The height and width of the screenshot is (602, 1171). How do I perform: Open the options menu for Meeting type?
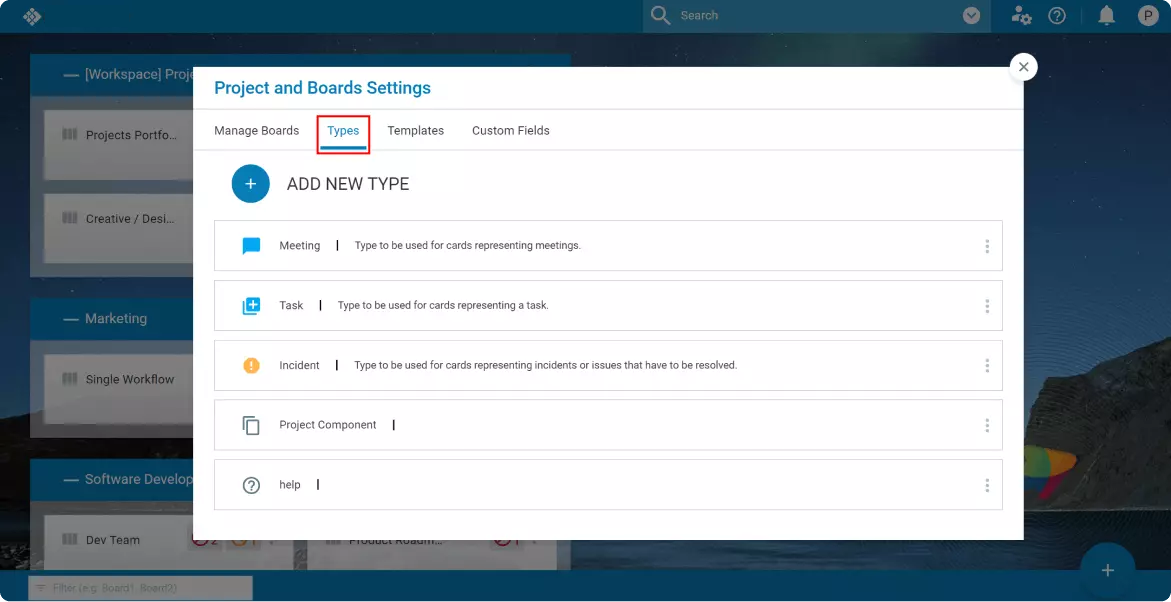986,246
